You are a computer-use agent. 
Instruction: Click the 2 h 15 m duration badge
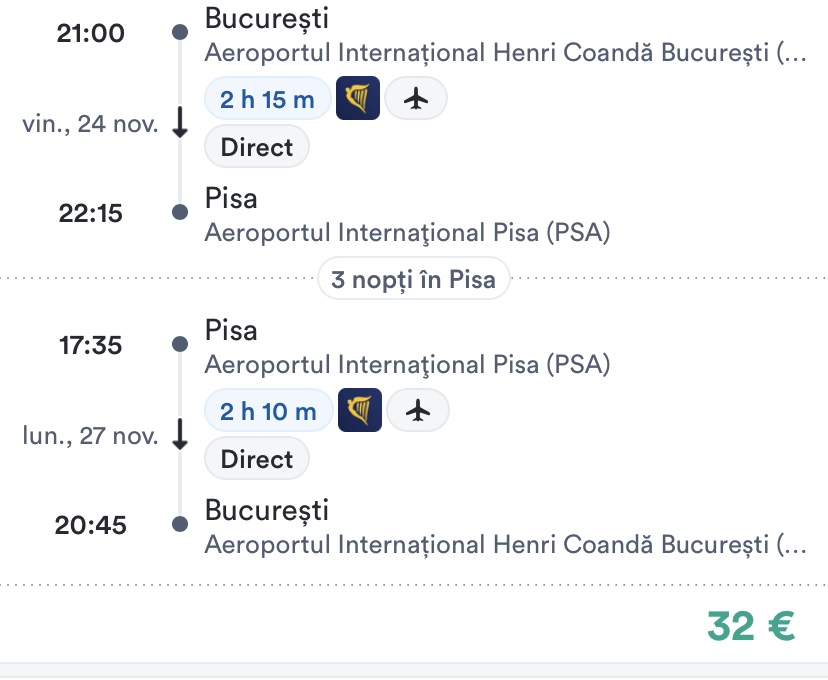267,99
